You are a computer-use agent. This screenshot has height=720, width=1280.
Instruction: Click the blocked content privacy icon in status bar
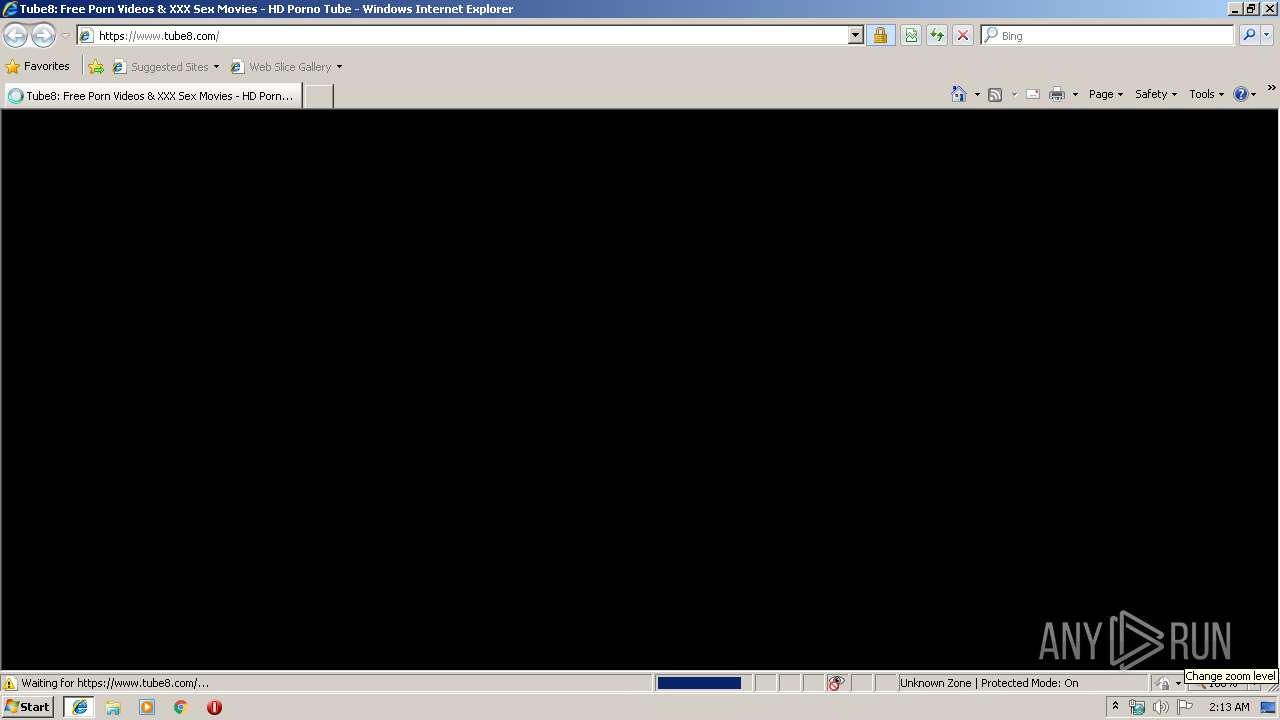point(836,683)
